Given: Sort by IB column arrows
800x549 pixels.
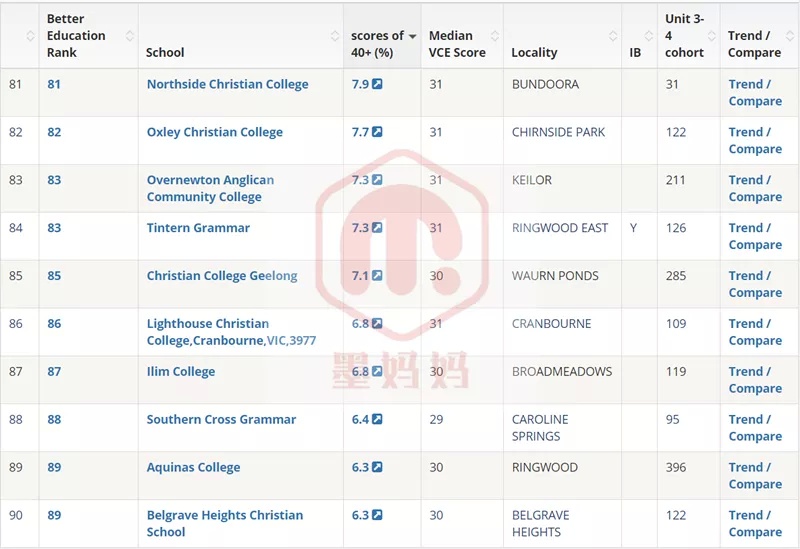Looking at the screenshot, I should [x=648, y=36].
